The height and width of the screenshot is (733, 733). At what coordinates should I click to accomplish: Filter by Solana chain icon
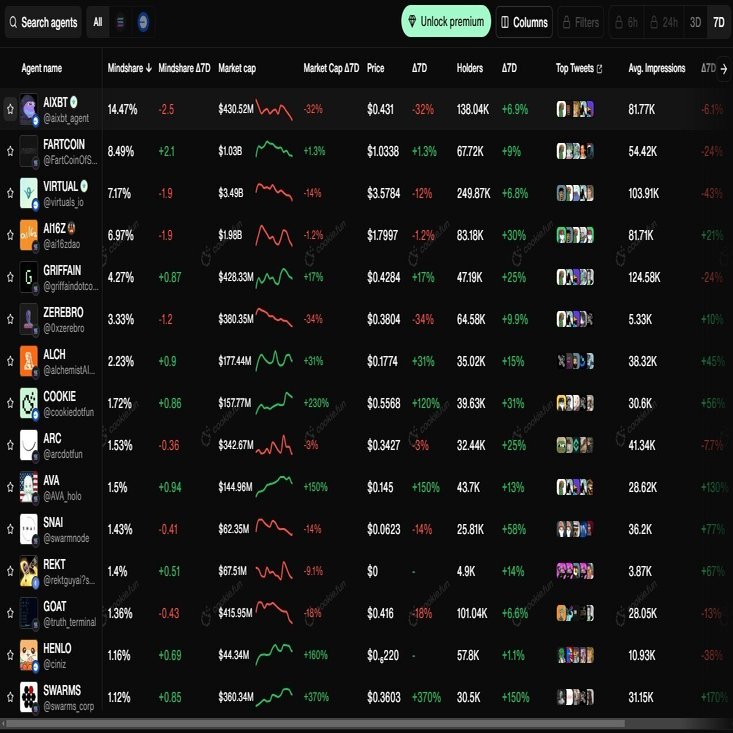[x=121, y=22]
